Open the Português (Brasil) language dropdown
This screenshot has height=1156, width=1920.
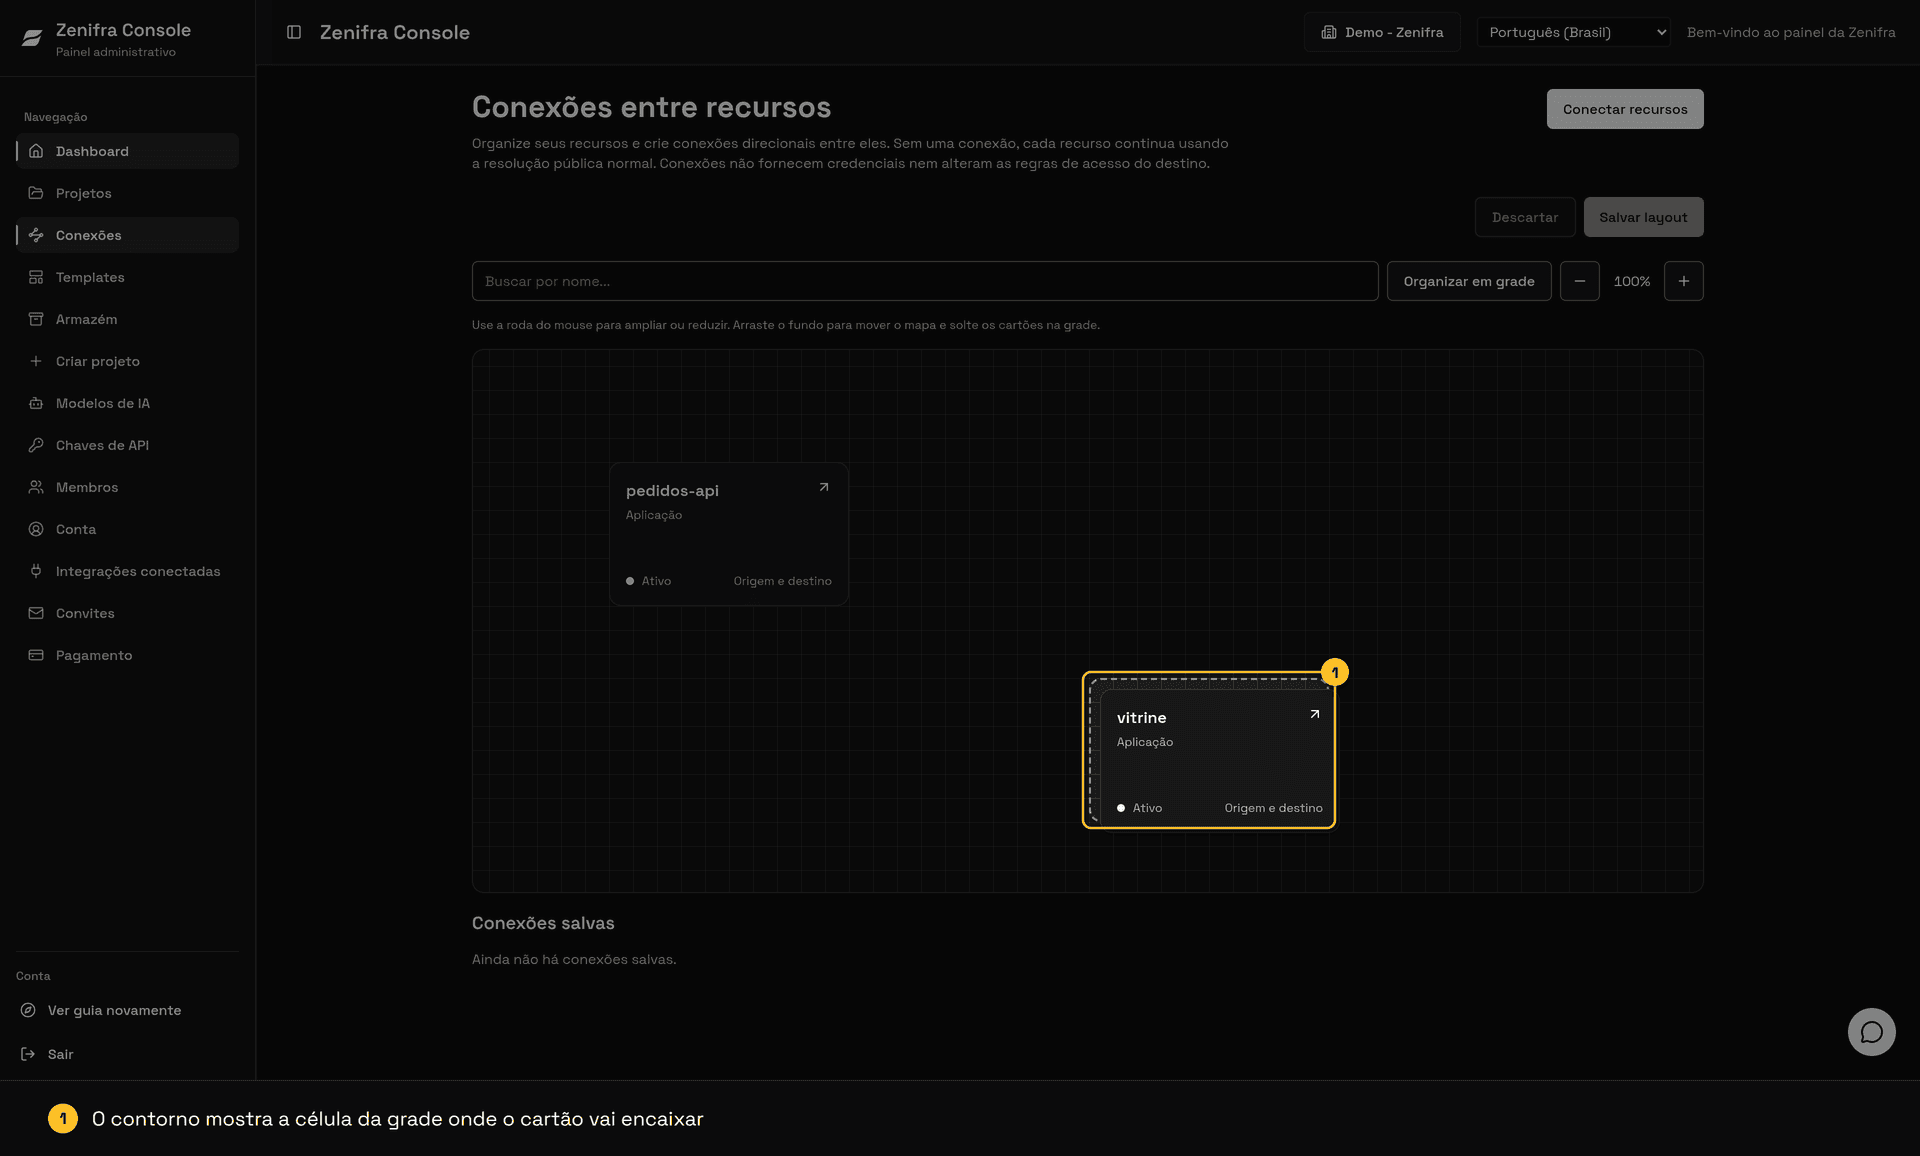1574,32
